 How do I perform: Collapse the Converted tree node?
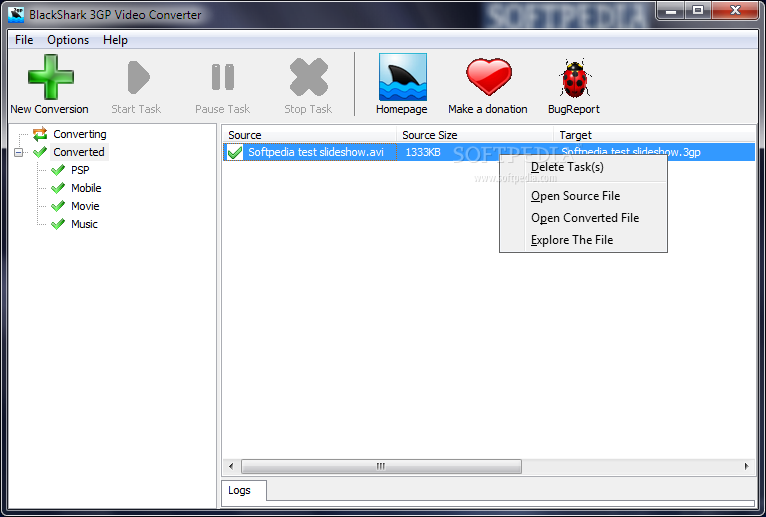(19, 152)
